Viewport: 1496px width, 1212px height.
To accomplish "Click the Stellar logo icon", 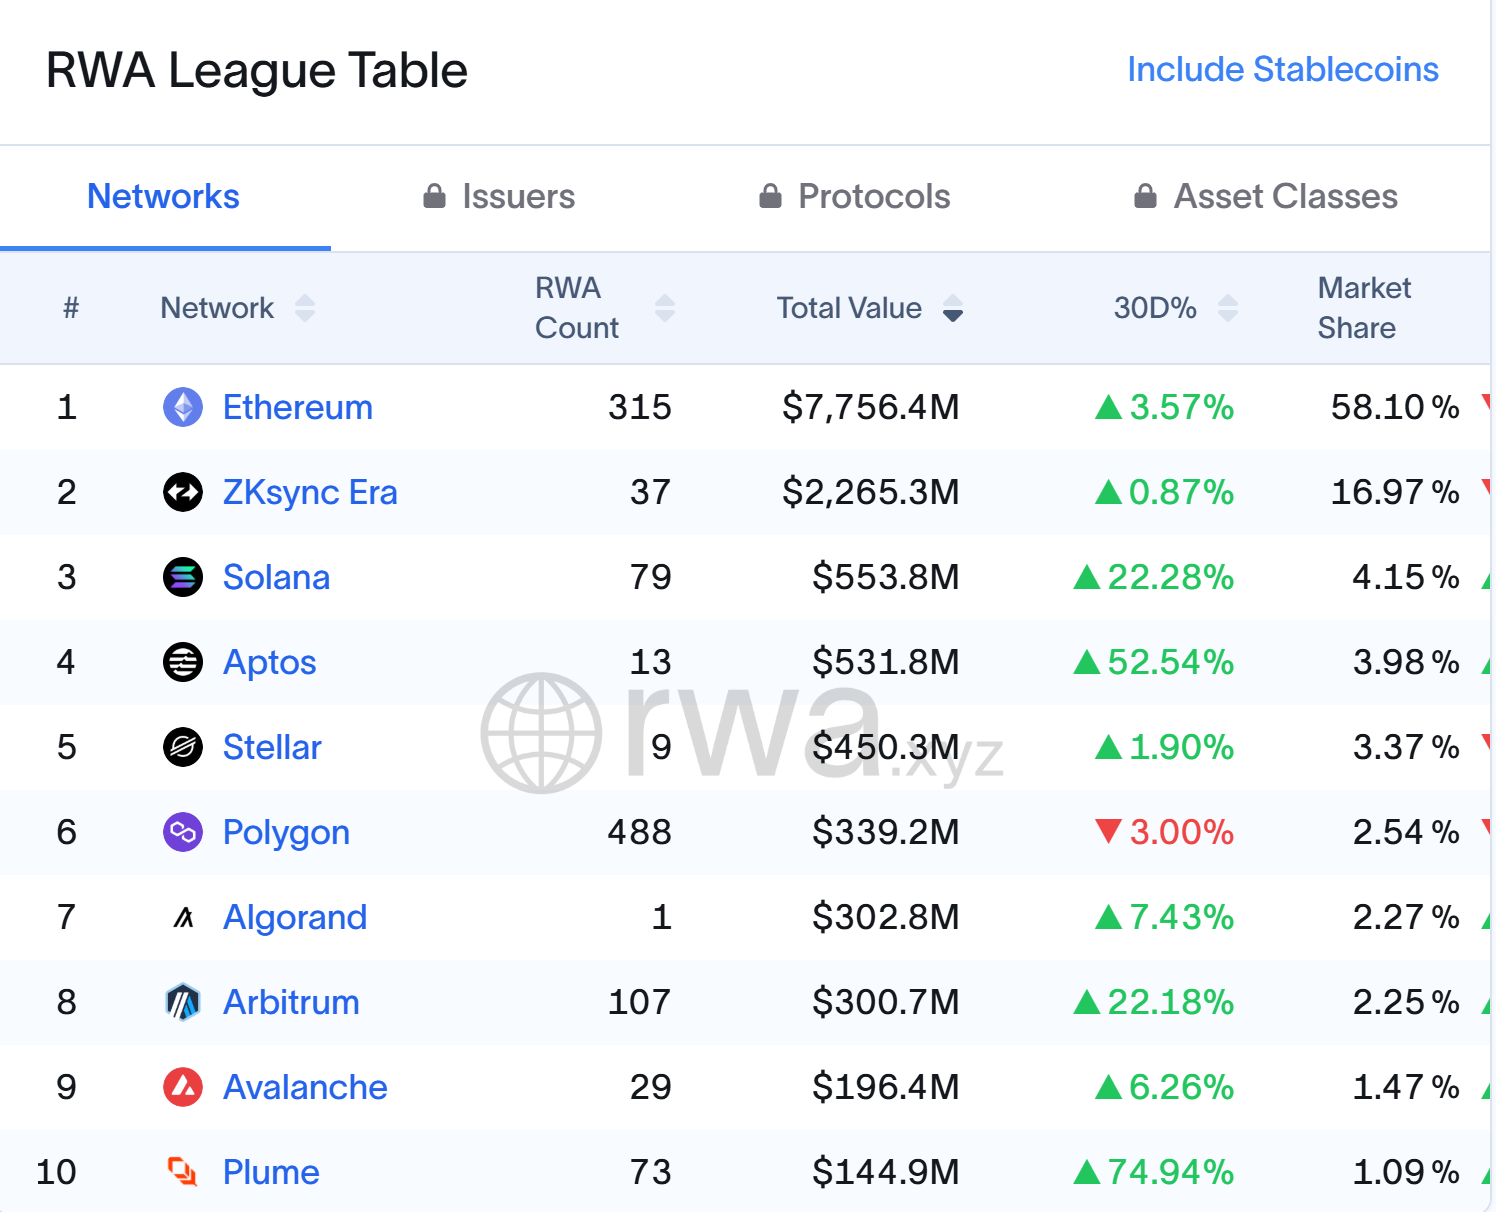I will click(183, 747).
